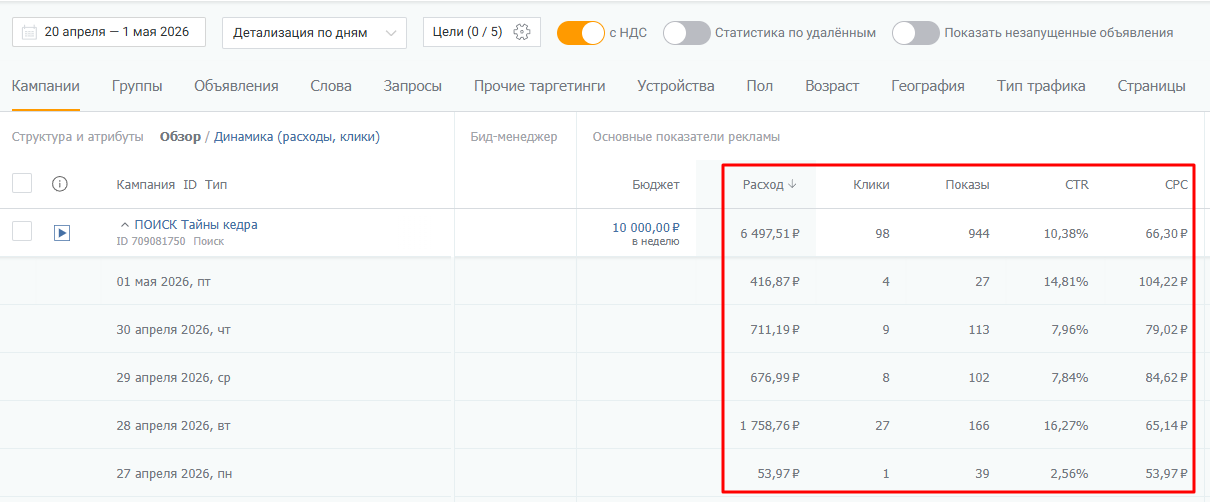This screenshot has width=1210, height=502.
Task: Collapse the ПОИСК Тайны кедра campaign rows
Action: [124, 225]
